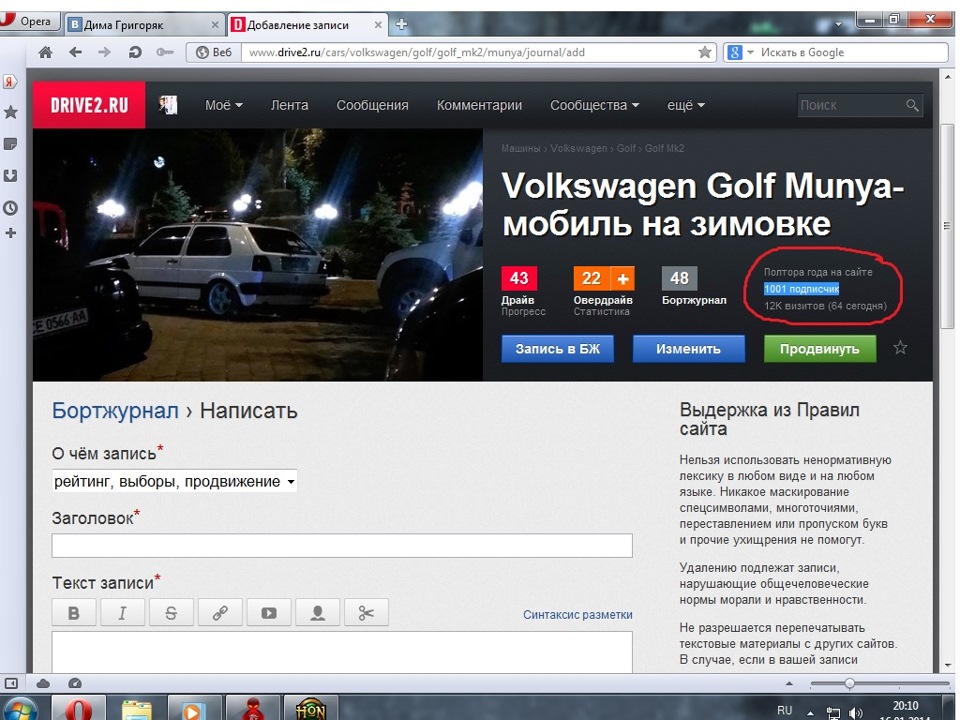The image size is (960, 720).
Task: Apply strikethrough formatting in editor
Action: tap(171, 613)
